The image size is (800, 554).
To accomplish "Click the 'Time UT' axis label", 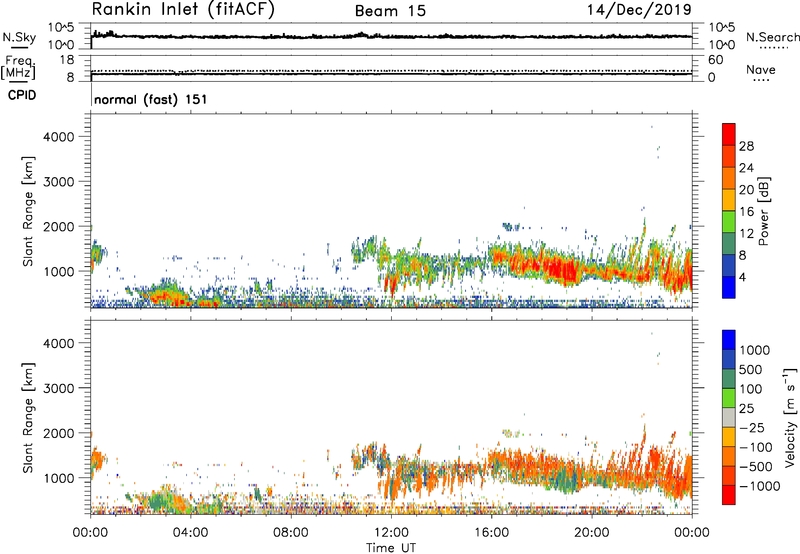I will pyautogui.click(x=391, y=547).
